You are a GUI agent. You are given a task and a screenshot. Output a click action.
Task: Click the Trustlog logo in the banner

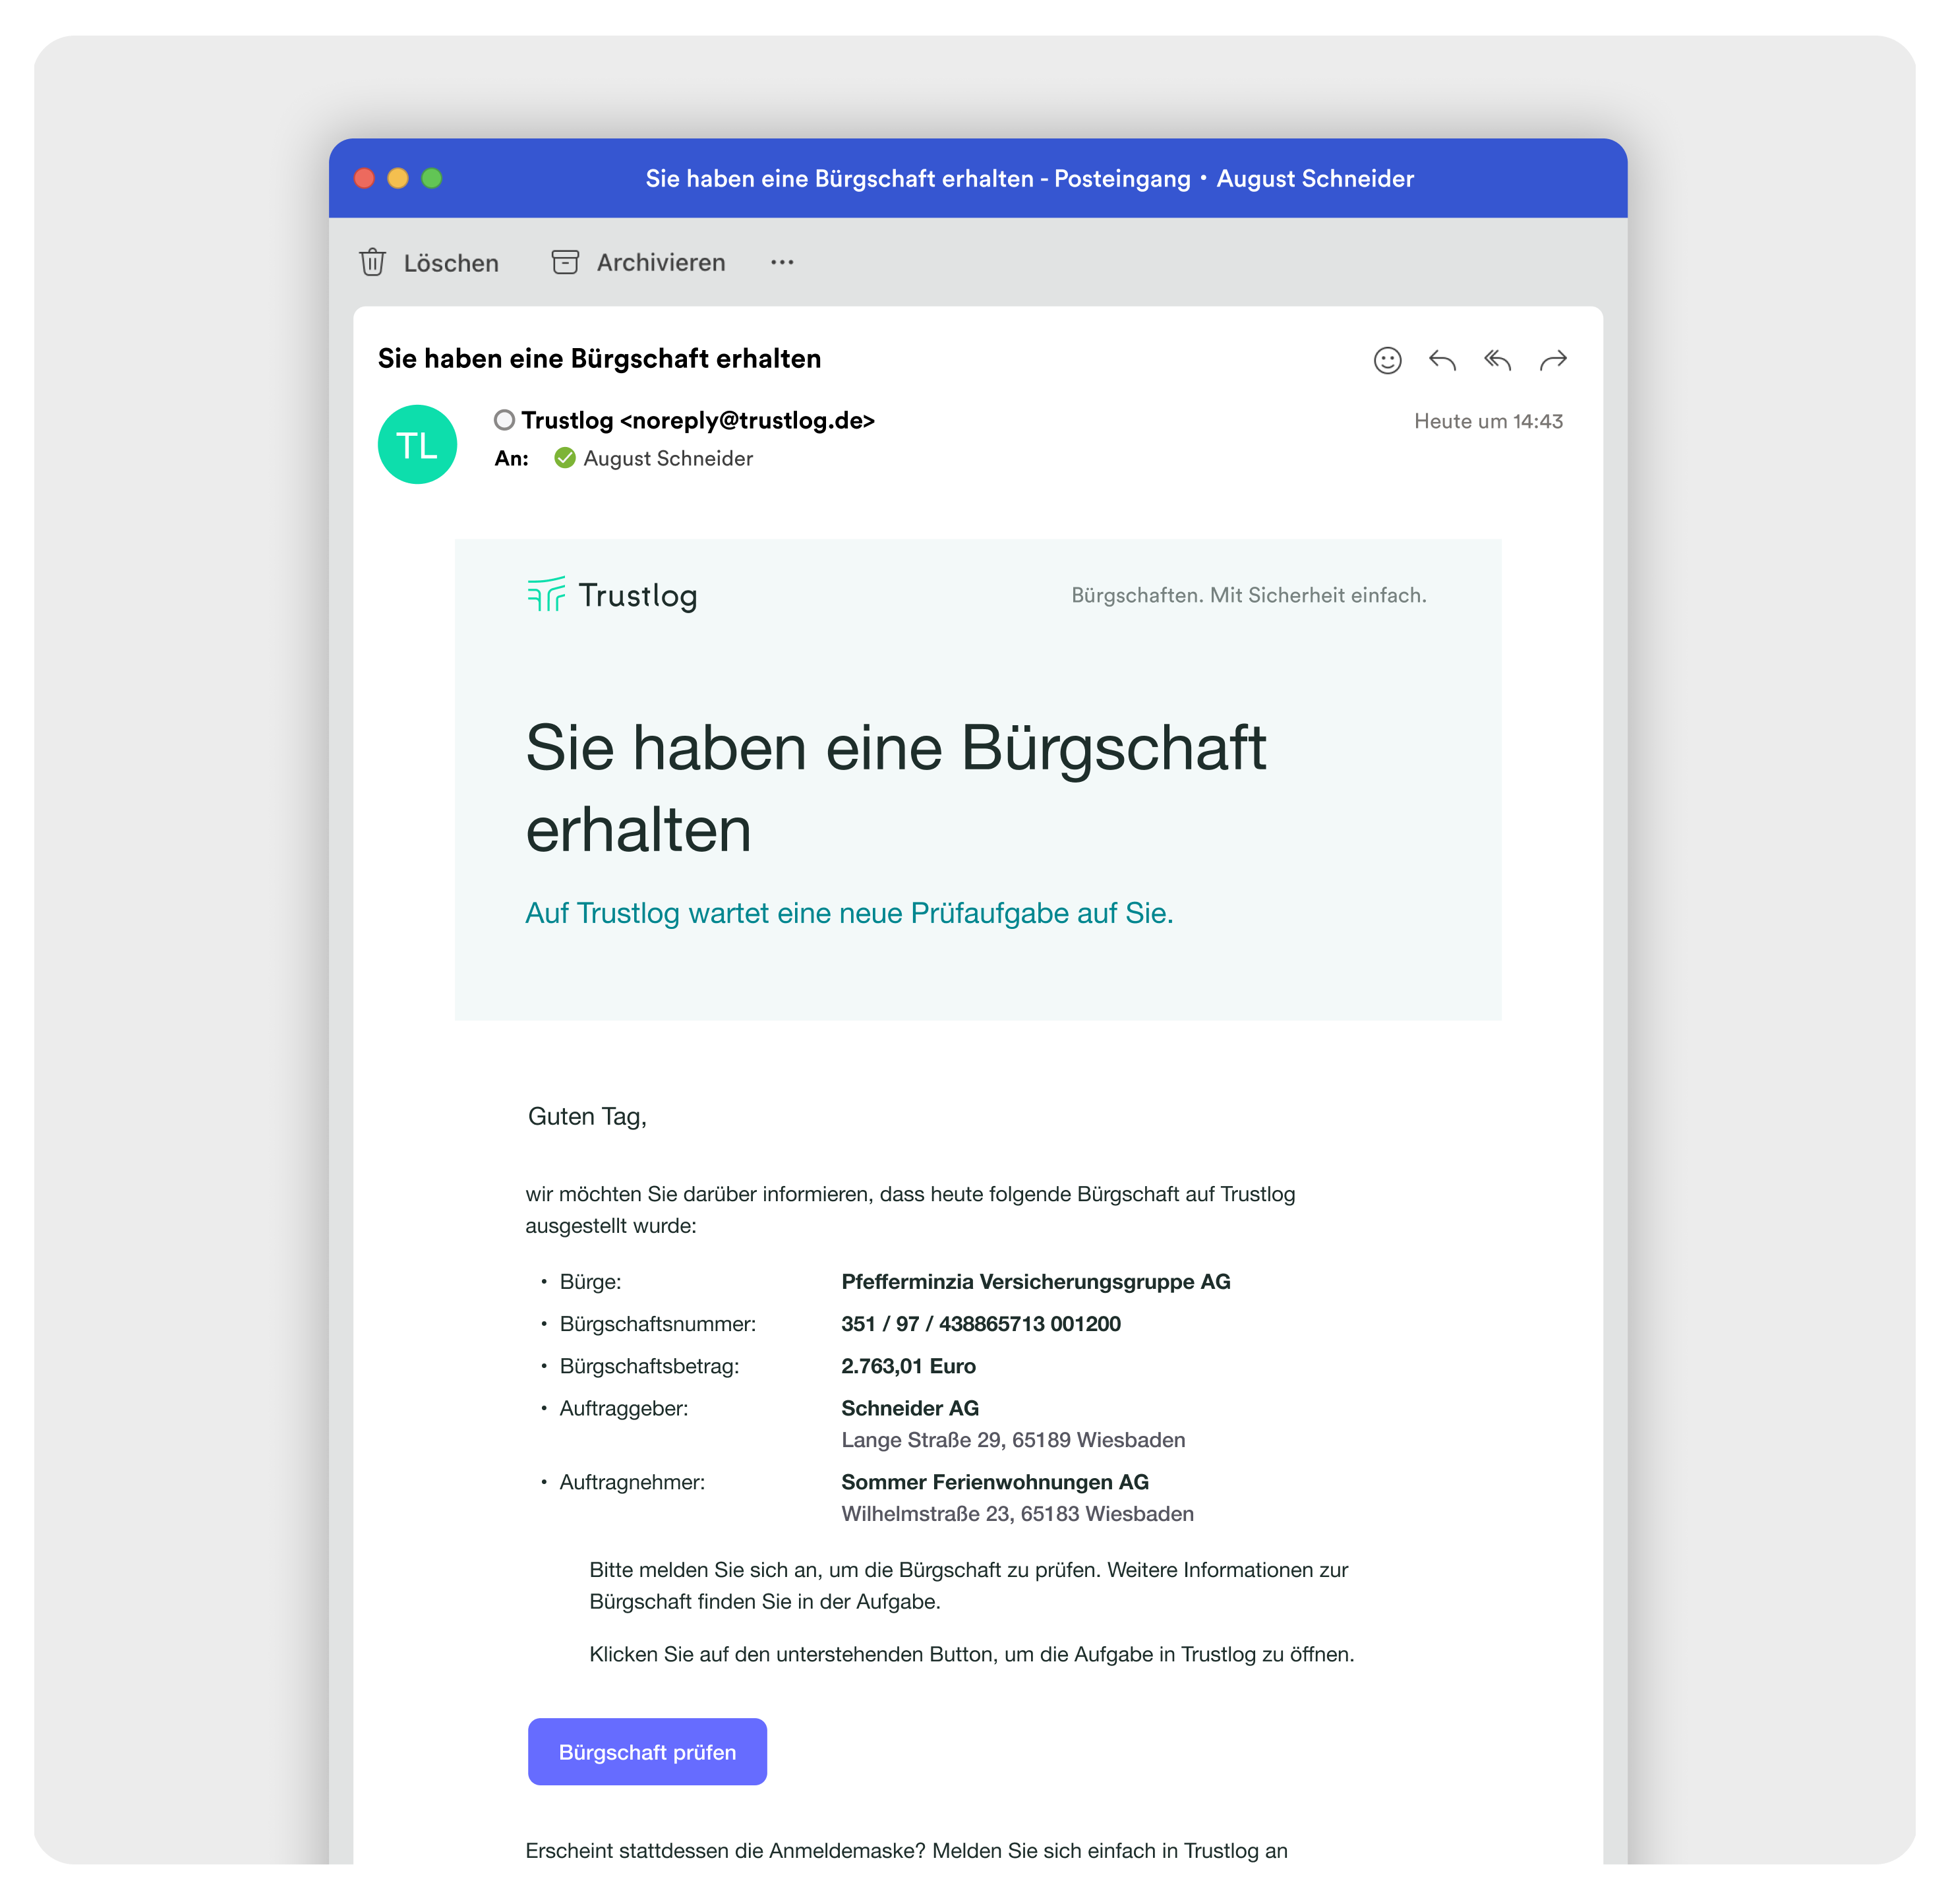coord(612,595)
